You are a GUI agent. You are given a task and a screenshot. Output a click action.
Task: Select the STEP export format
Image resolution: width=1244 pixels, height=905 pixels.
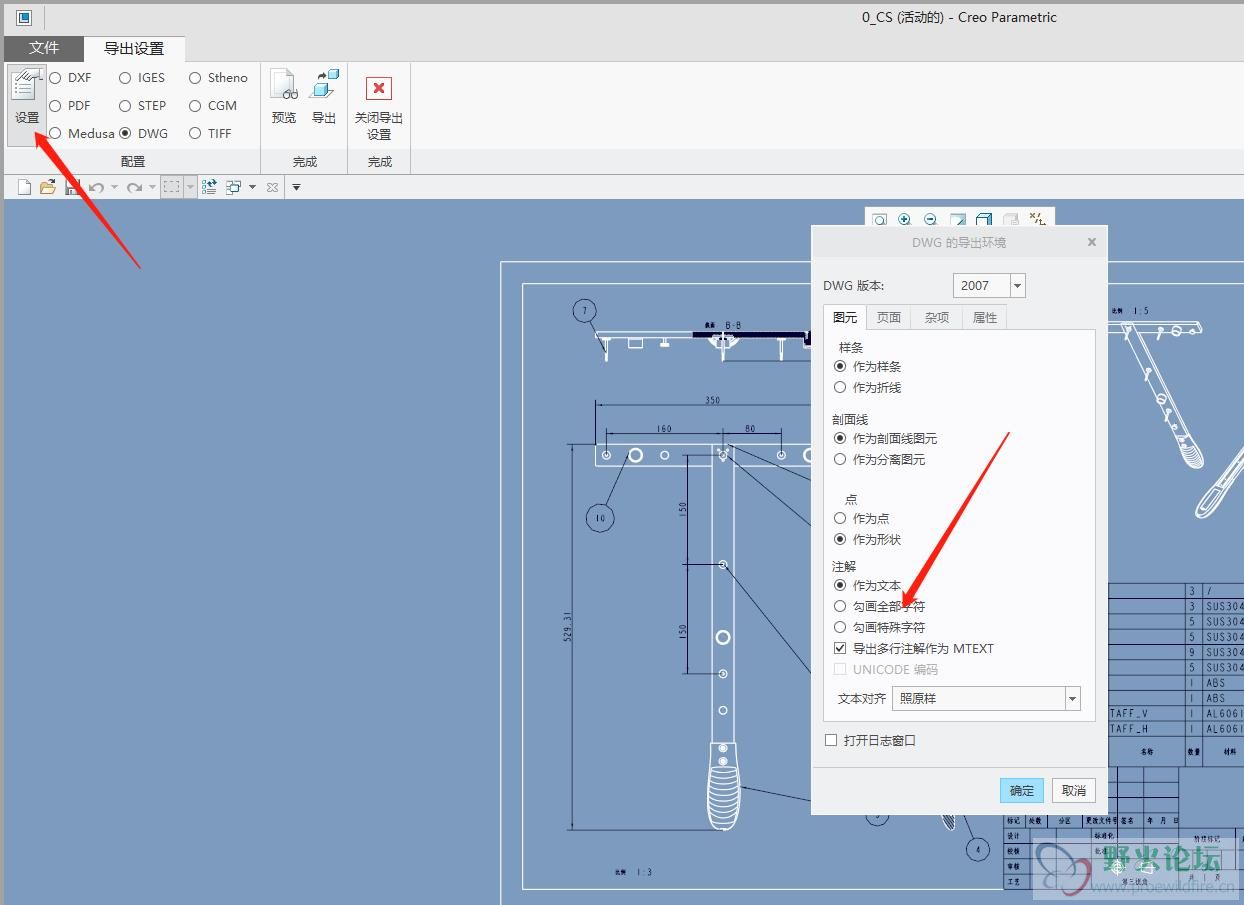[125, 105]
